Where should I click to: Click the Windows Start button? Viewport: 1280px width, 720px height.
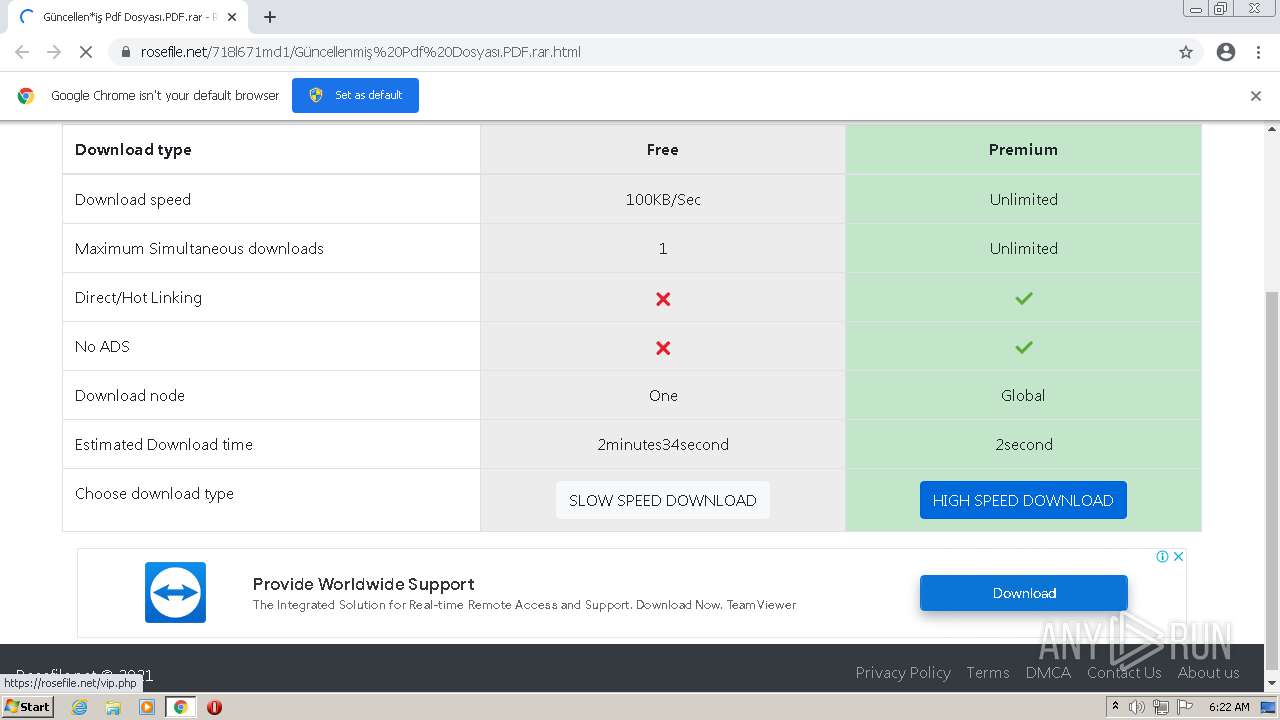tap(27, 706)
